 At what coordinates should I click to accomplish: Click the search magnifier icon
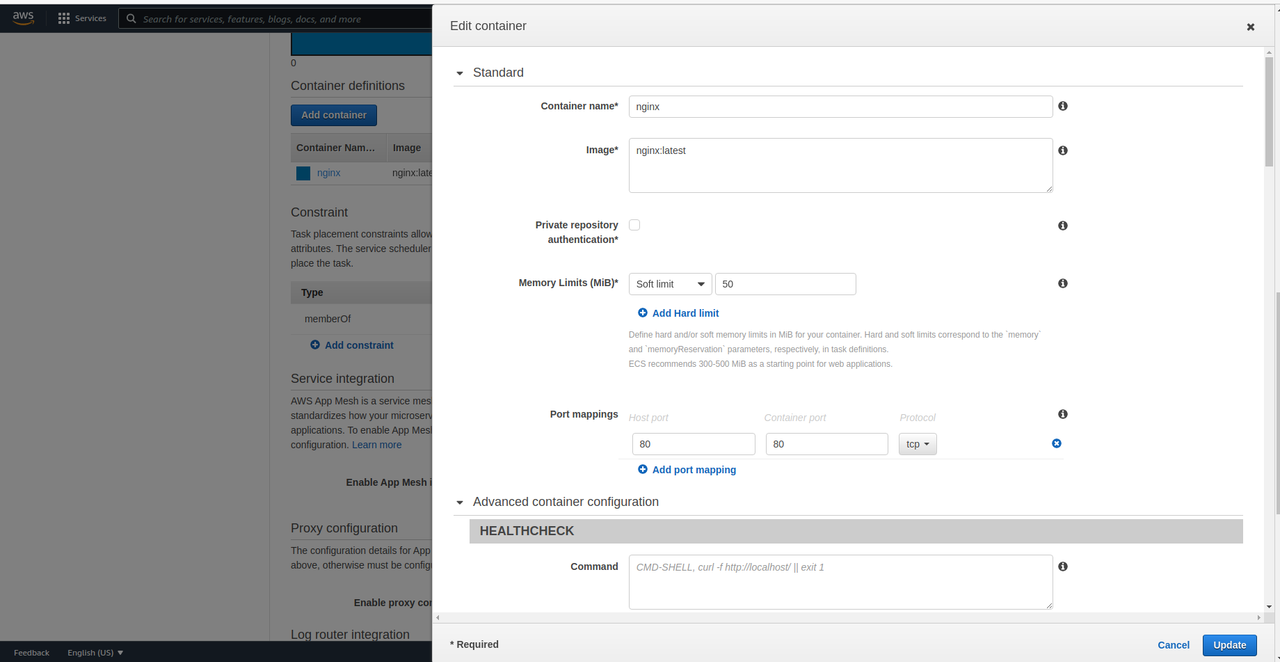[x=131, y=18]
